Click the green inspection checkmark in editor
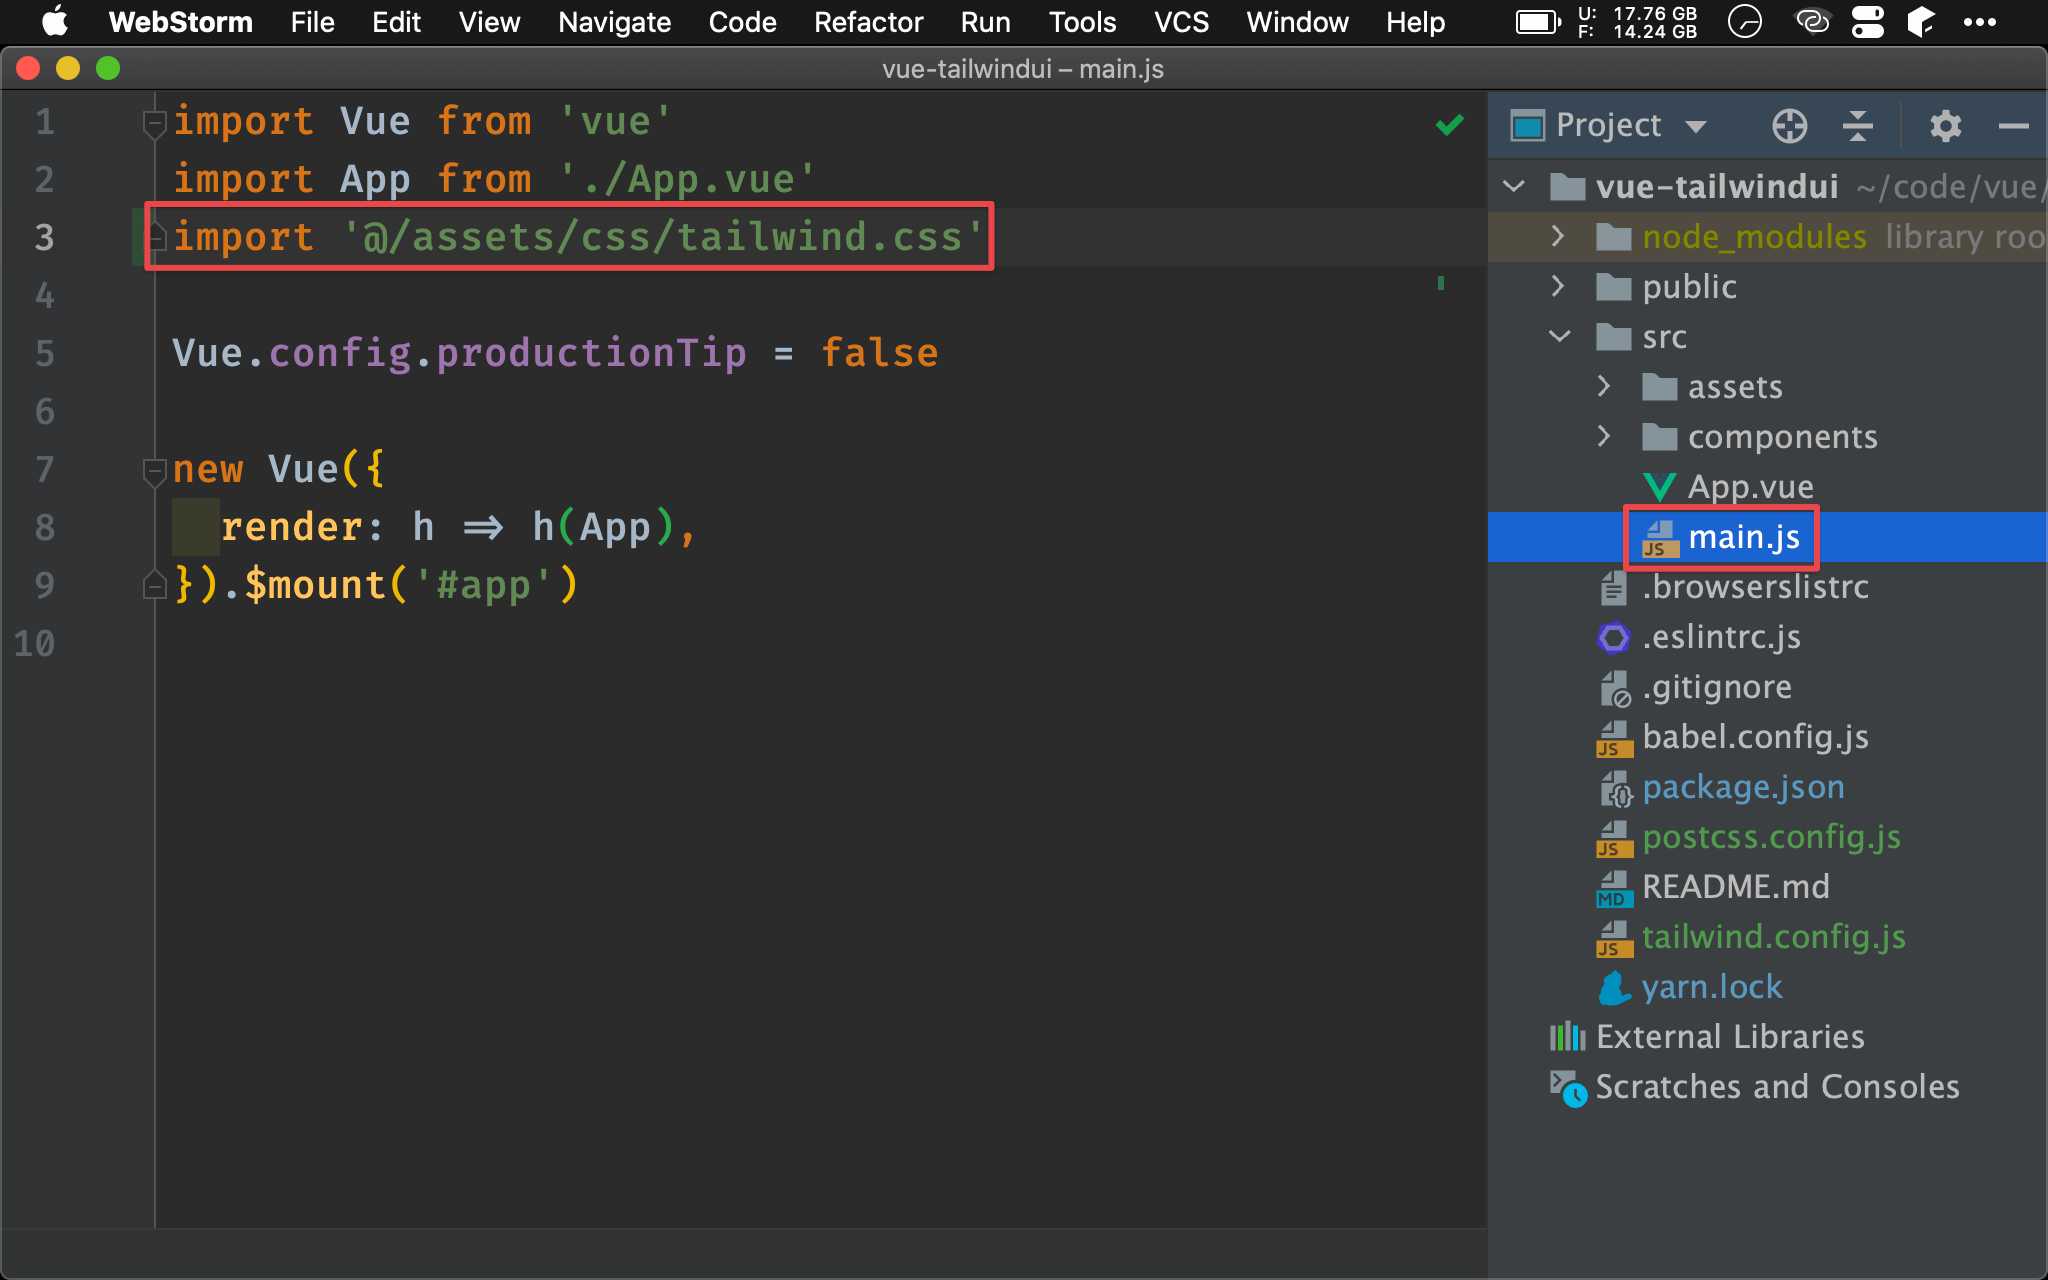 (1449, 125)
